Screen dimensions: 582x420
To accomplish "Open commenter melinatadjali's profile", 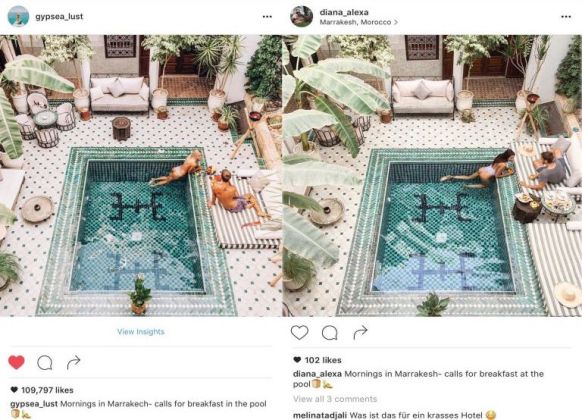I will [320, 415].
